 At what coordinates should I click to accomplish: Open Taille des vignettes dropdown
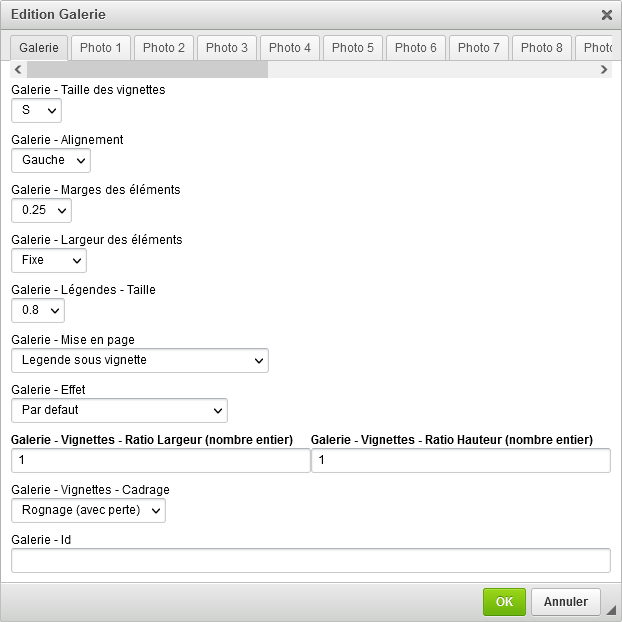36,110
